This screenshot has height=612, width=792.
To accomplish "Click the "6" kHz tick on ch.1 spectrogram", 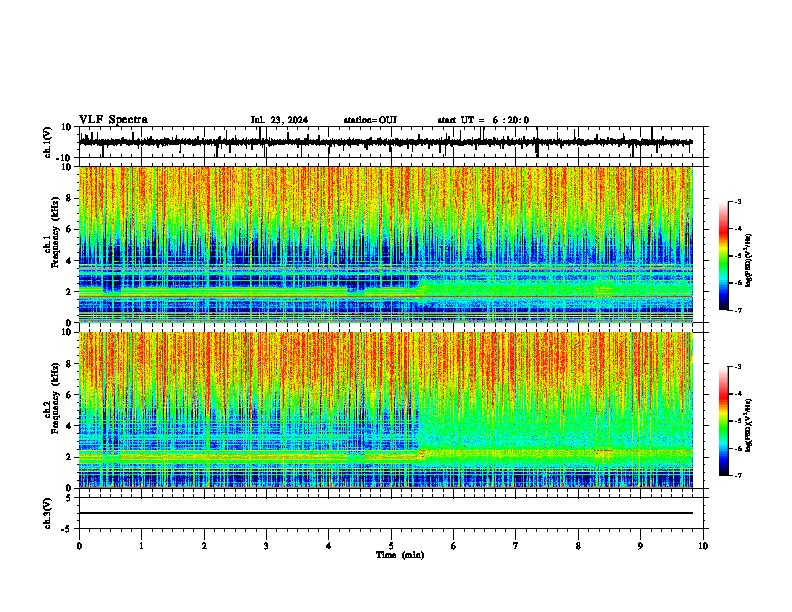I will point(69,229).
